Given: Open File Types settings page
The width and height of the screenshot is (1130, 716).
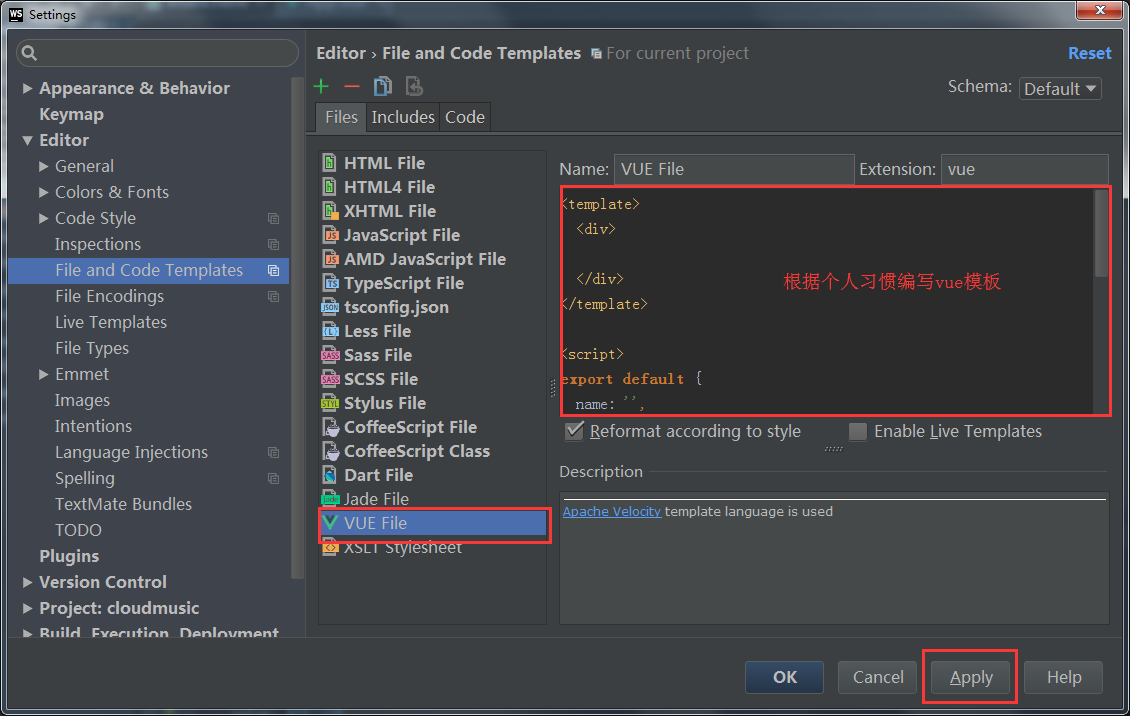Looking at the screenshot, I should [x=92, y=349].
